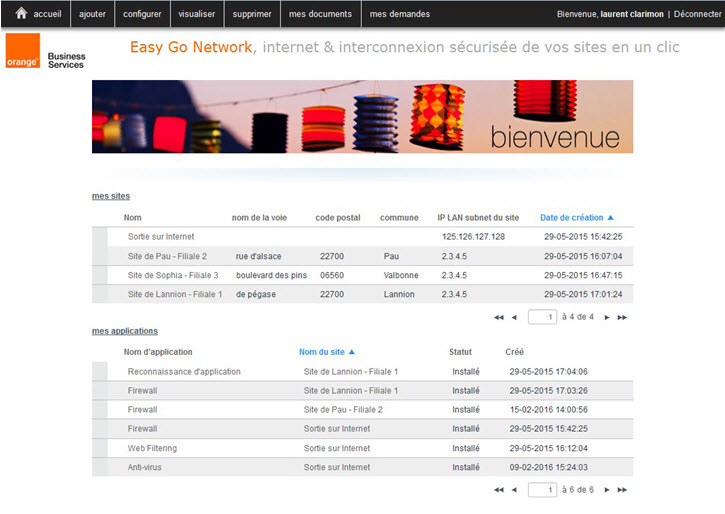Sort applications by Nom du site header
Image resolution: width=725 pixels, height=514 pixels.
coord(322,352)
